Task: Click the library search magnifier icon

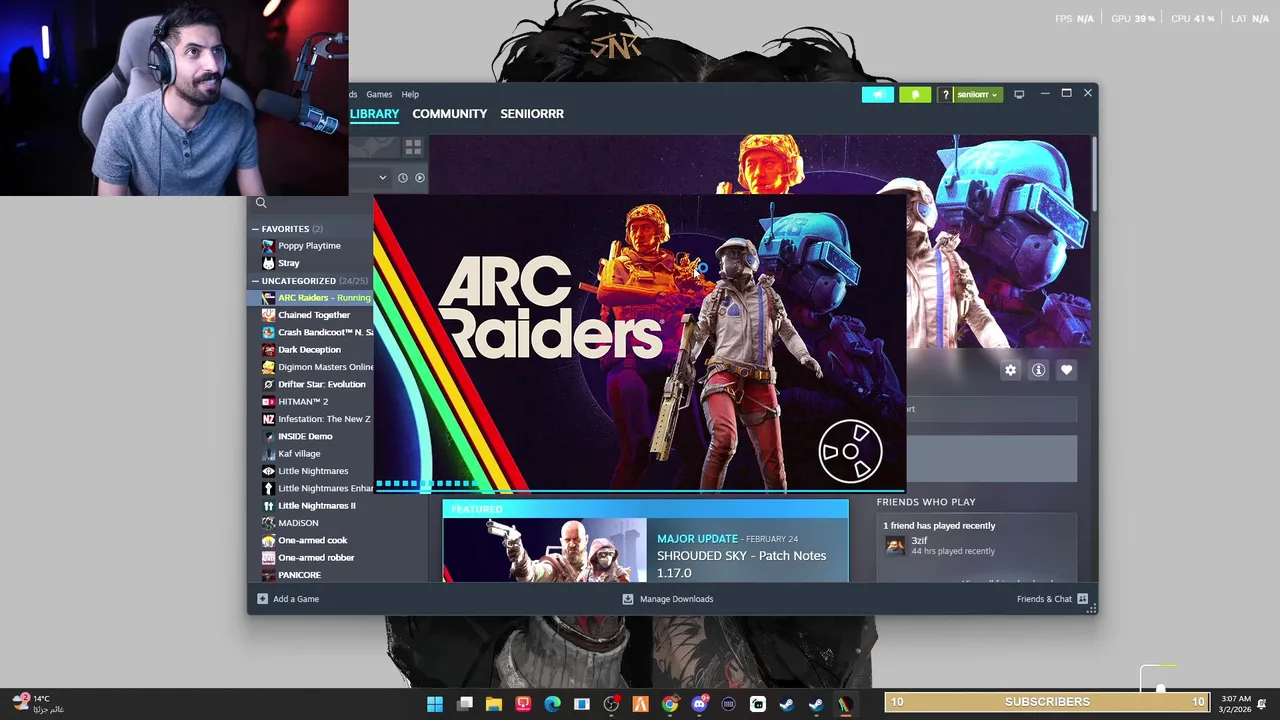Action: (261, 203)
